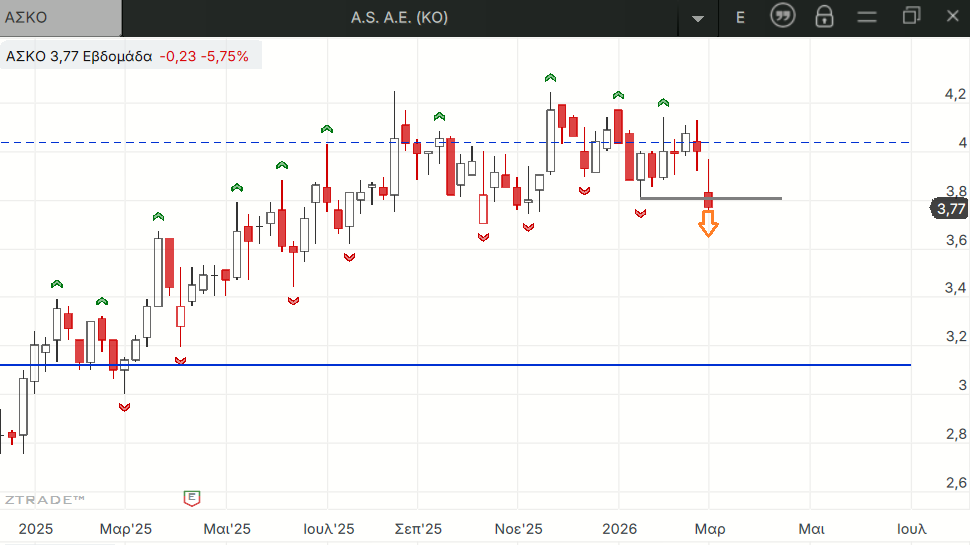This screenshot has width=970, height=545.
Task: Click the E event marker above the time axis
Action: tap(191, 497)
